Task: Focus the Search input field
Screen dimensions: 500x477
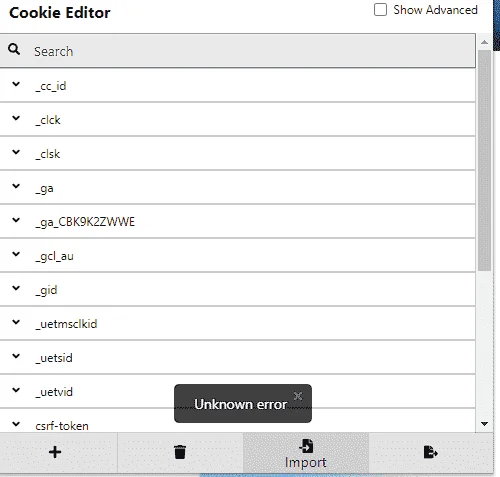Action: (x=238, y=51)
